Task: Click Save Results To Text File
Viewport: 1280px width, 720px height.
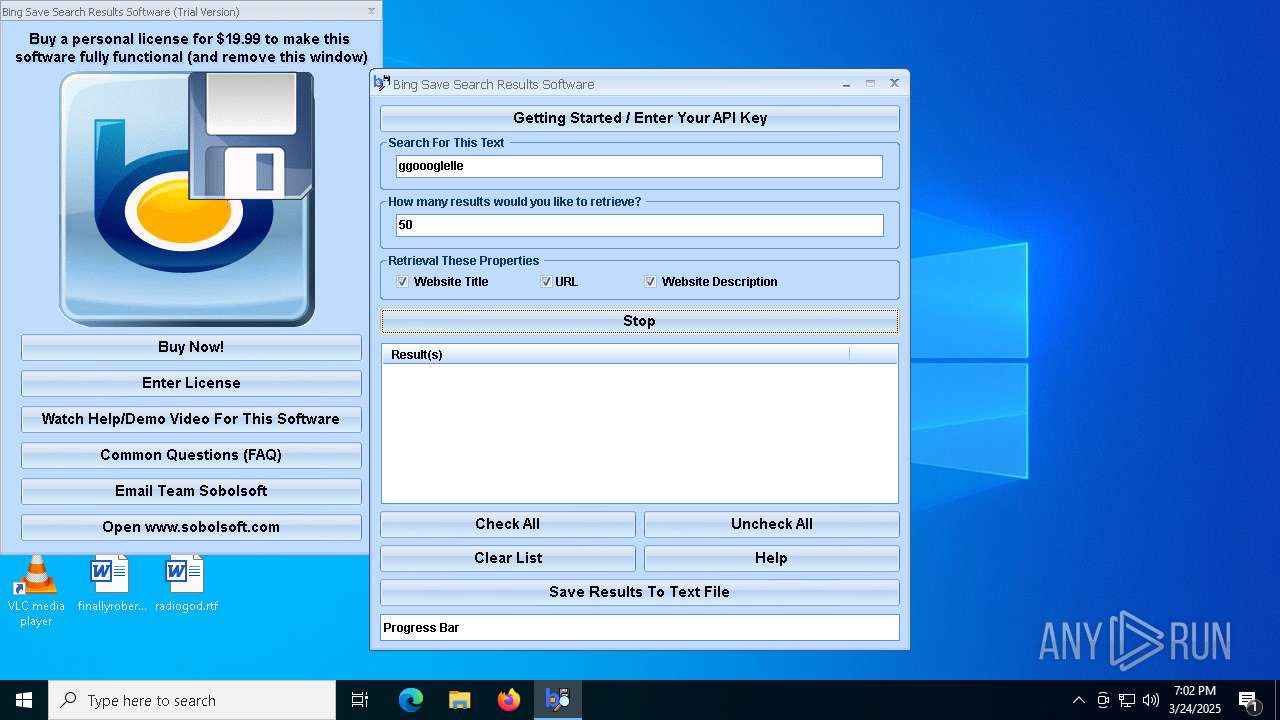Action: click(x=640, y=592)
